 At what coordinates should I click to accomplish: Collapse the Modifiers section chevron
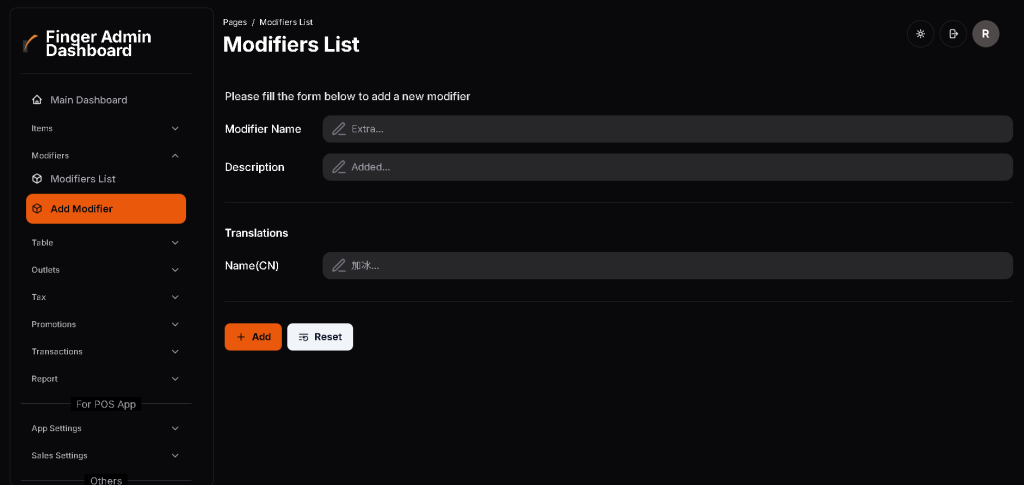[175, 155]
